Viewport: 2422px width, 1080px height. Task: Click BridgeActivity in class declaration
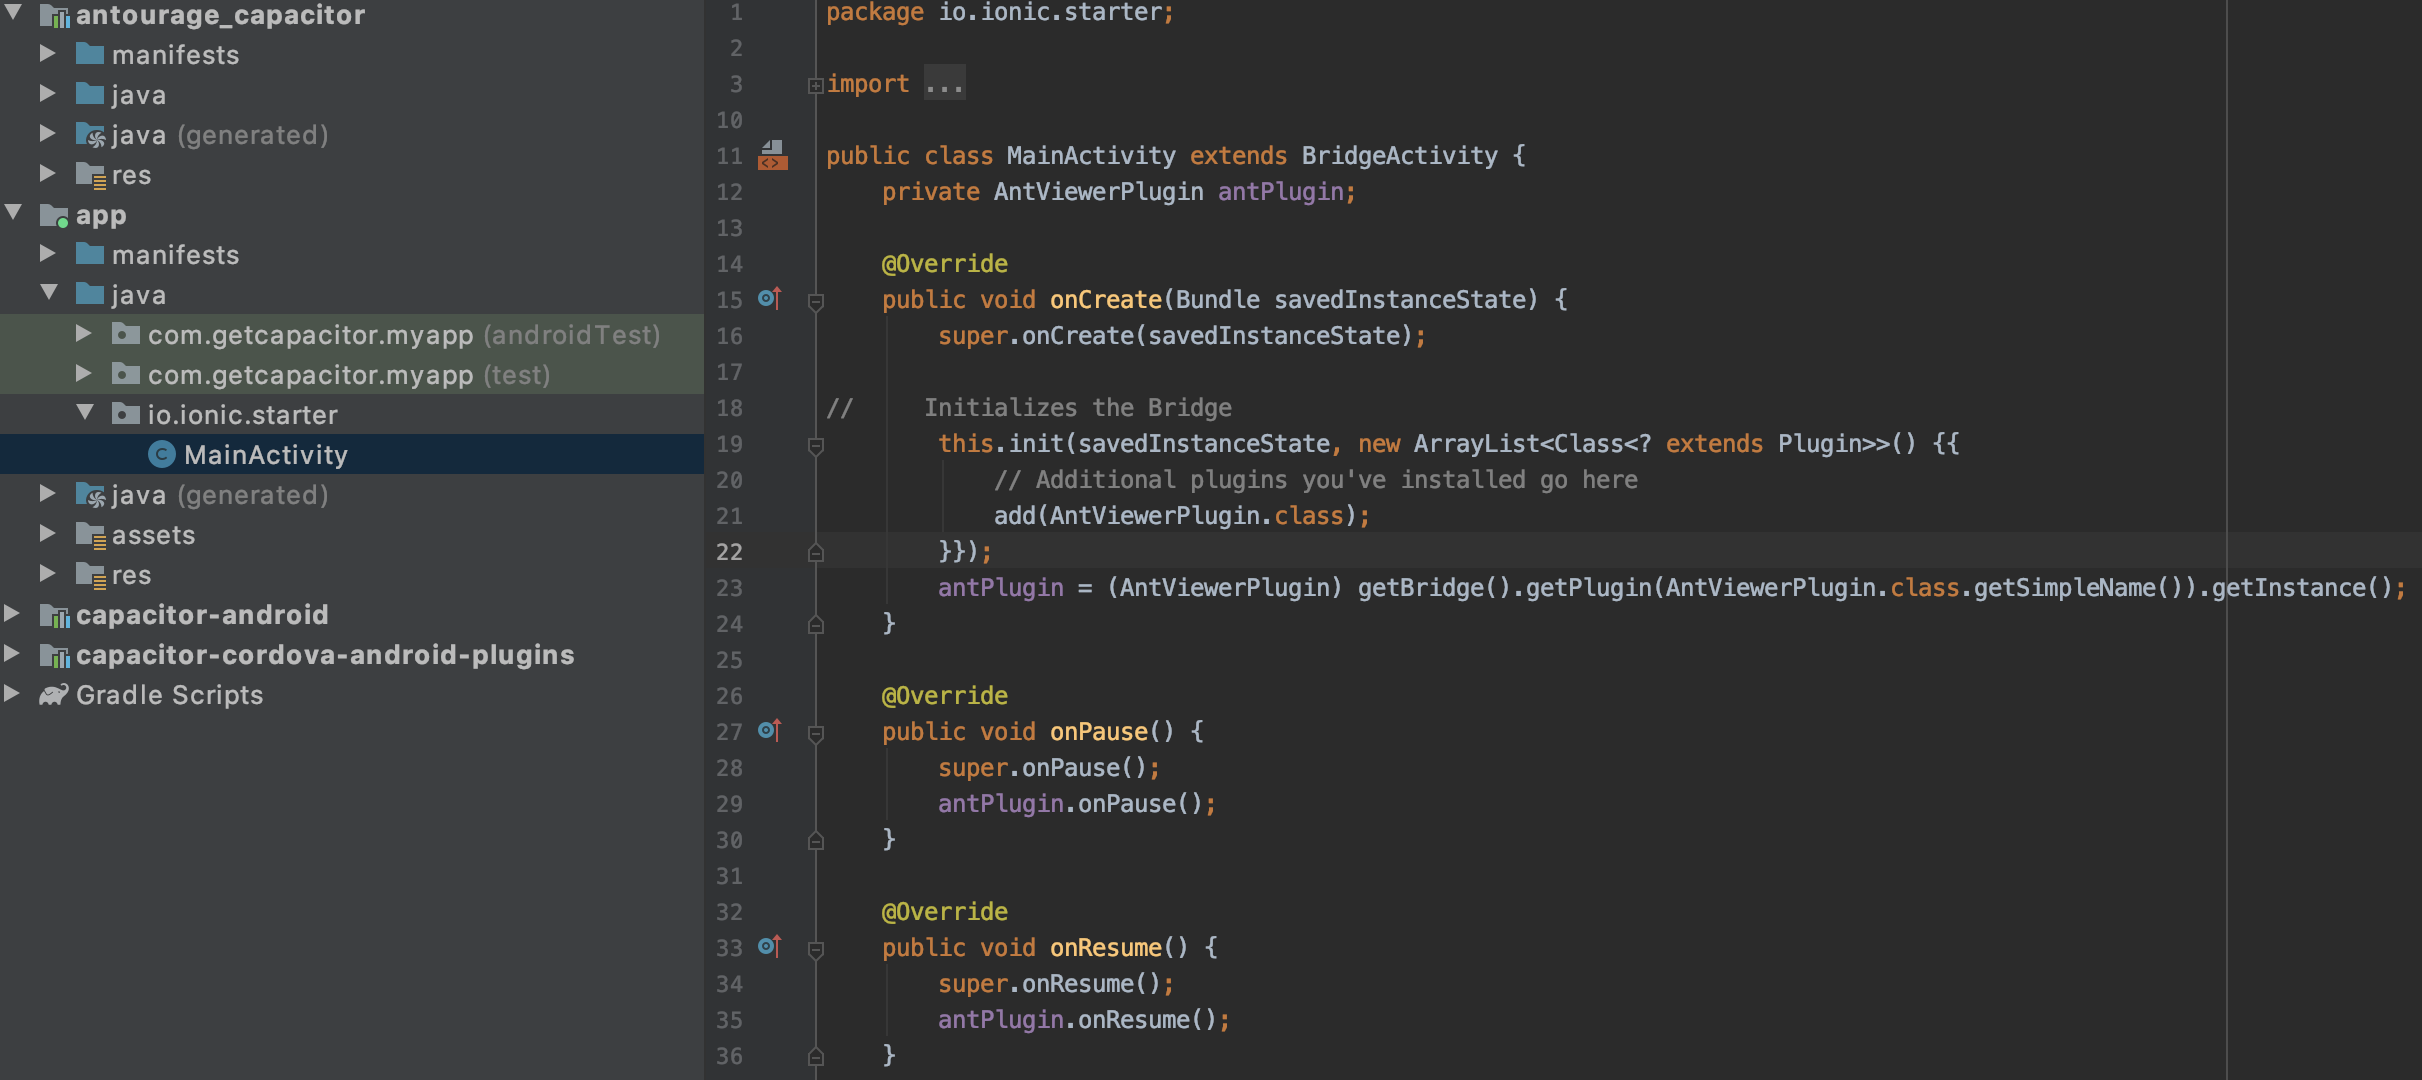(1399, 156)
